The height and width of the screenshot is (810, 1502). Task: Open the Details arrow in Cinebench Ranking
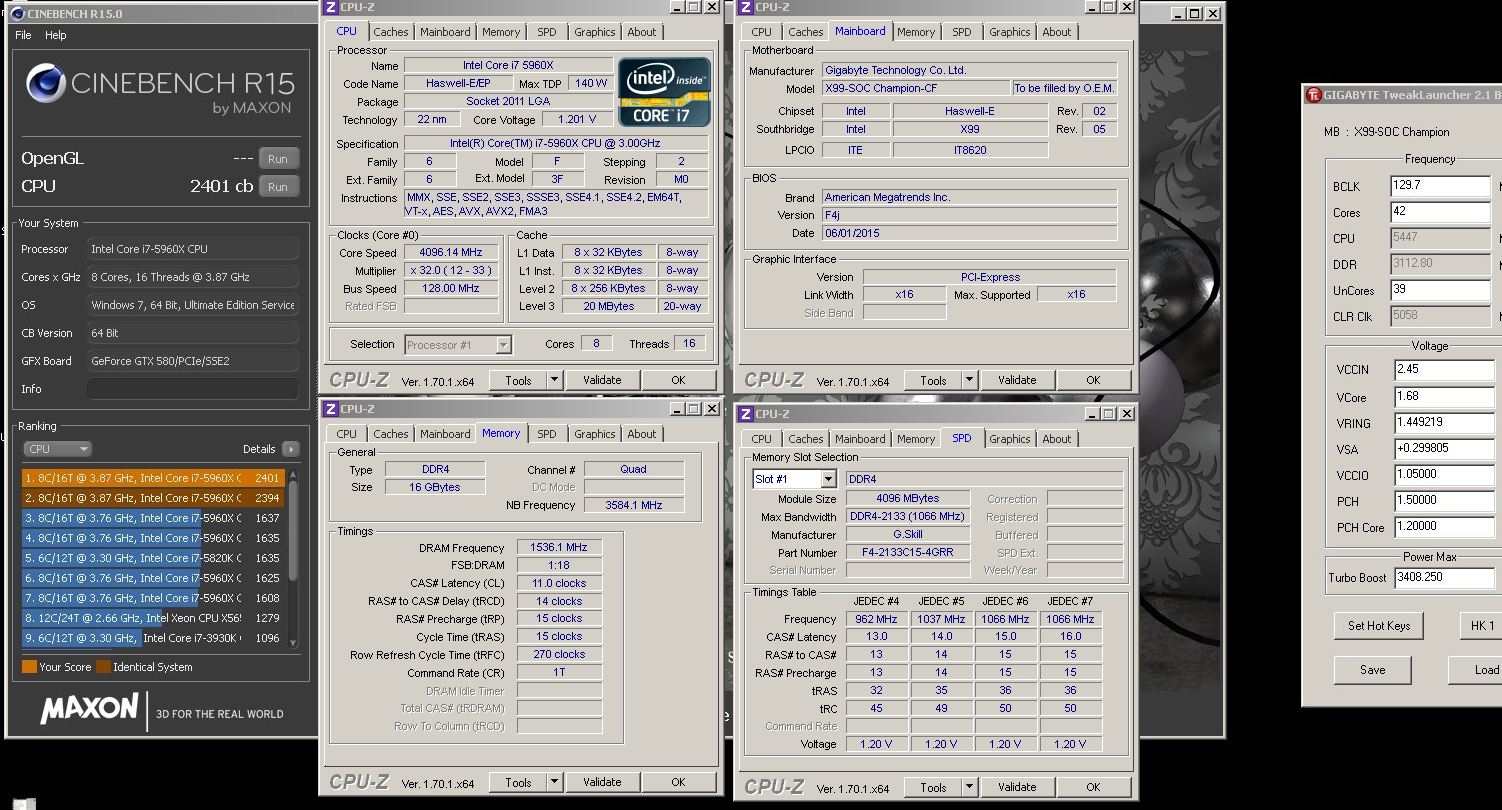point(291,449)
